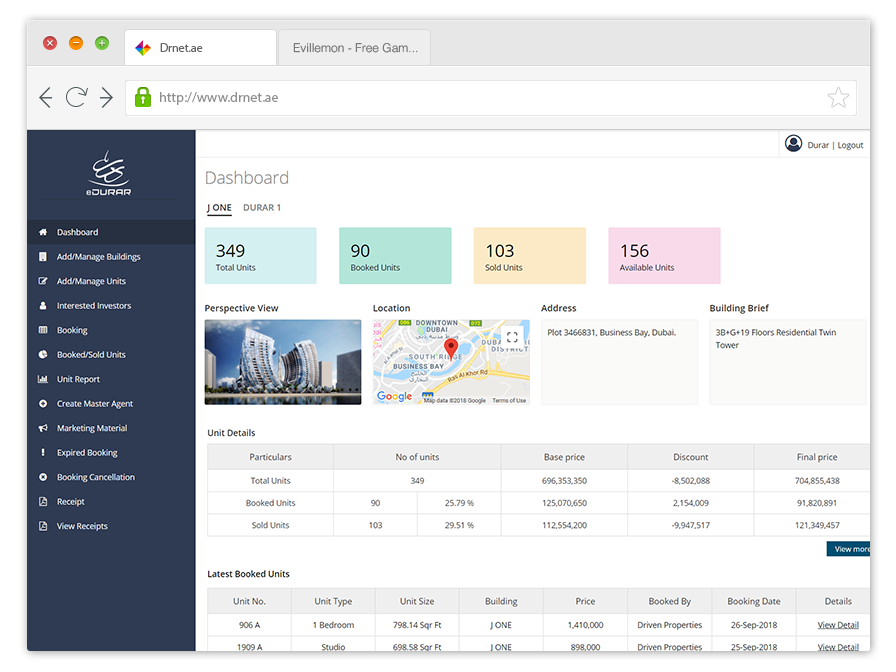Open Booking Cancellation menu item
Image resolution: width=896 pixels, height=672 pixels.
(95, 477)
